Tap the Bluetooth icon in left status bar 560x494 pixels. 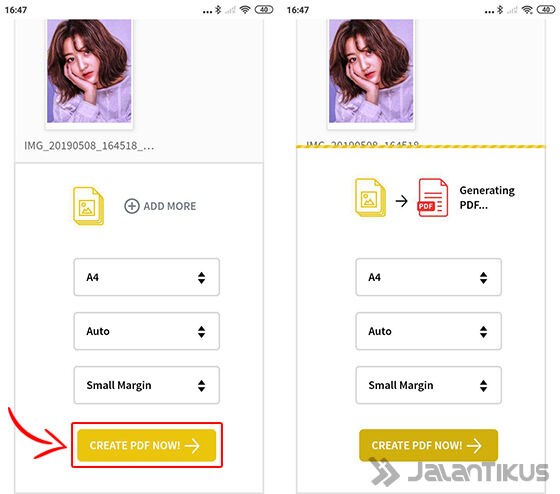click(x=218, y=10)
